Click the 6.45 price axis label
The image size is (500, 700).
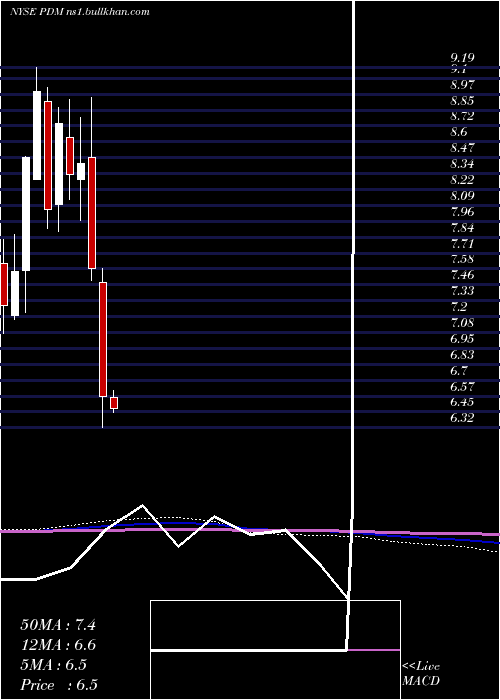point(462,402)
